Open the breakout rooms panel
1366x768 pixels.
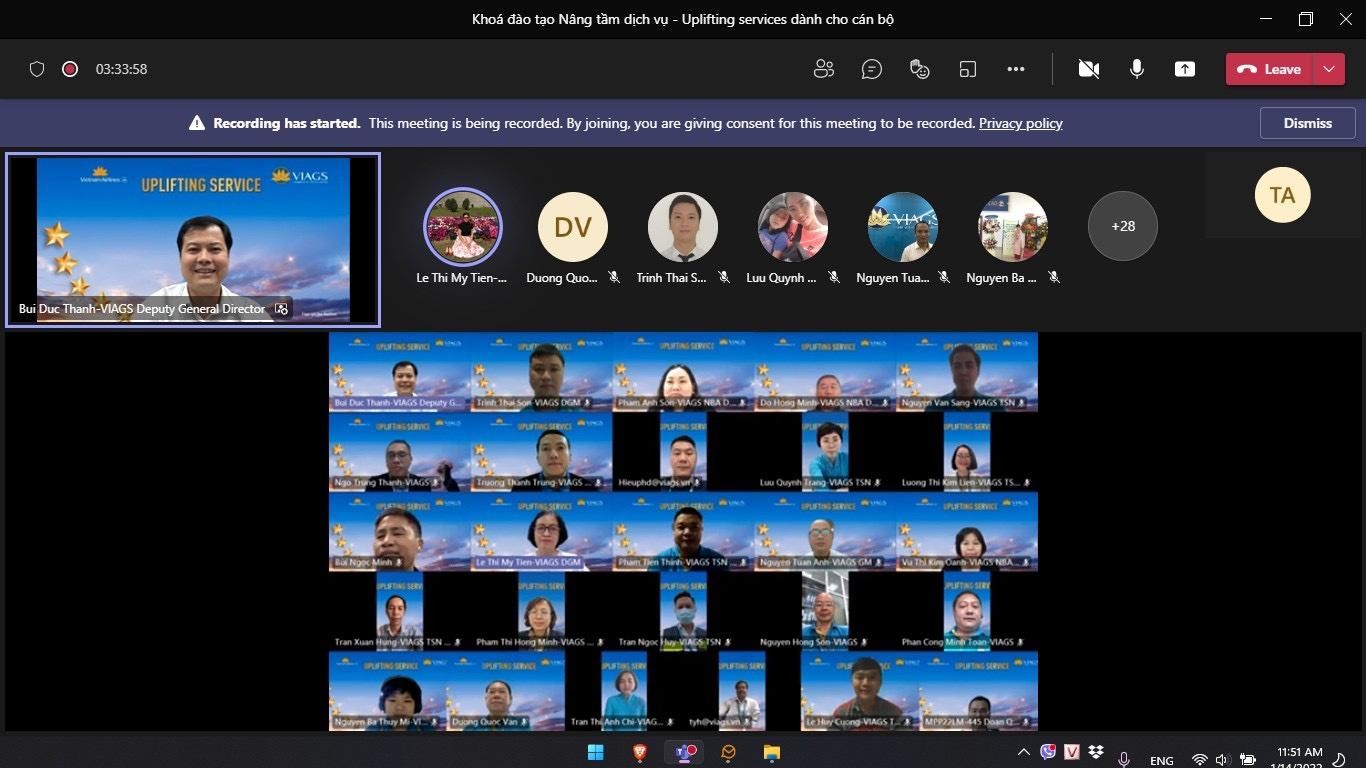tap(967, 69)
